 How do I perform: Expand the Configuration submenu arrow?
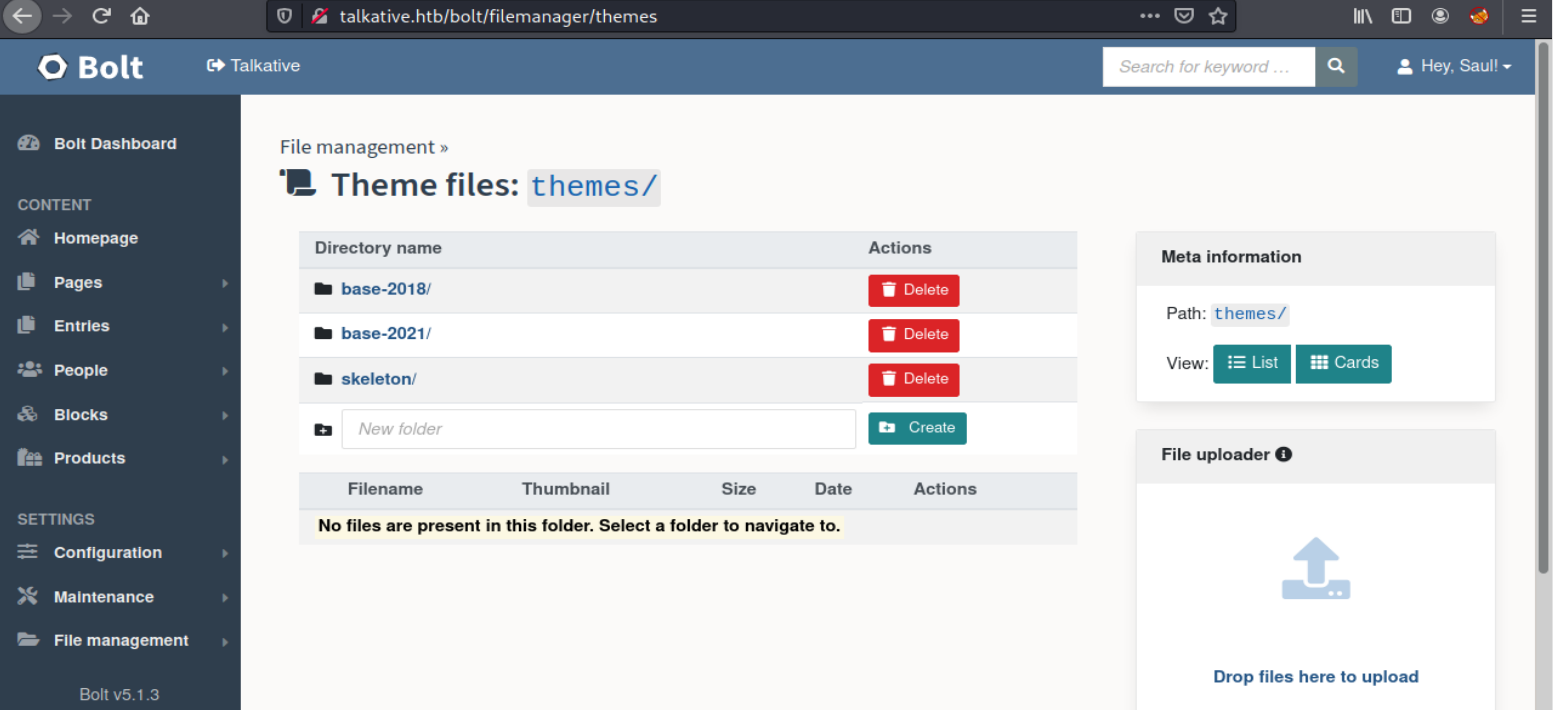[x=225, y=553]
